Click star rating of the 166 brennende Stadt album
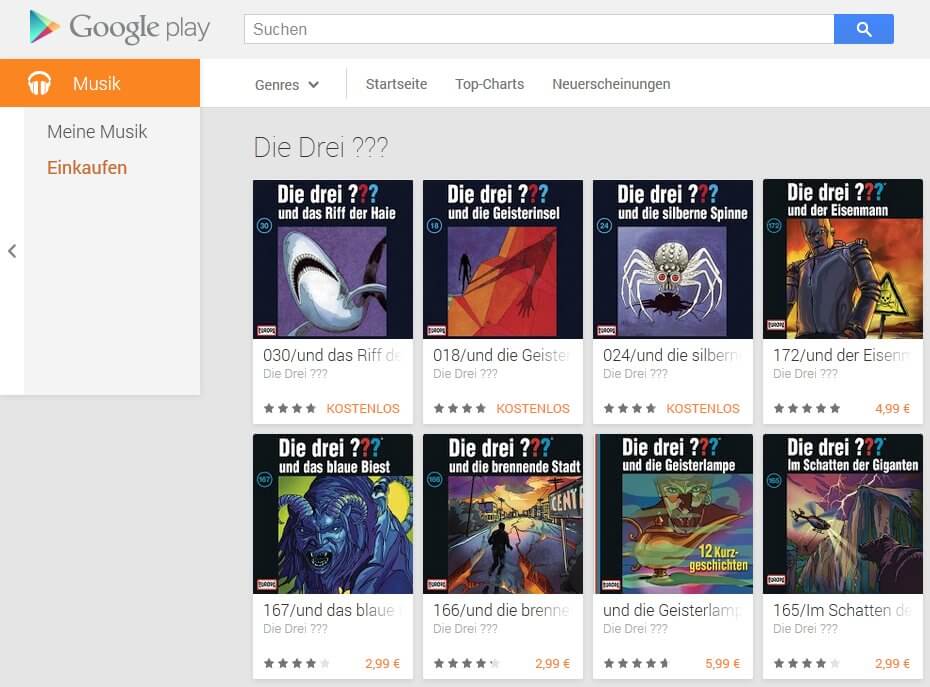Viewport: 930px width, 687px height. click(467, 664)
